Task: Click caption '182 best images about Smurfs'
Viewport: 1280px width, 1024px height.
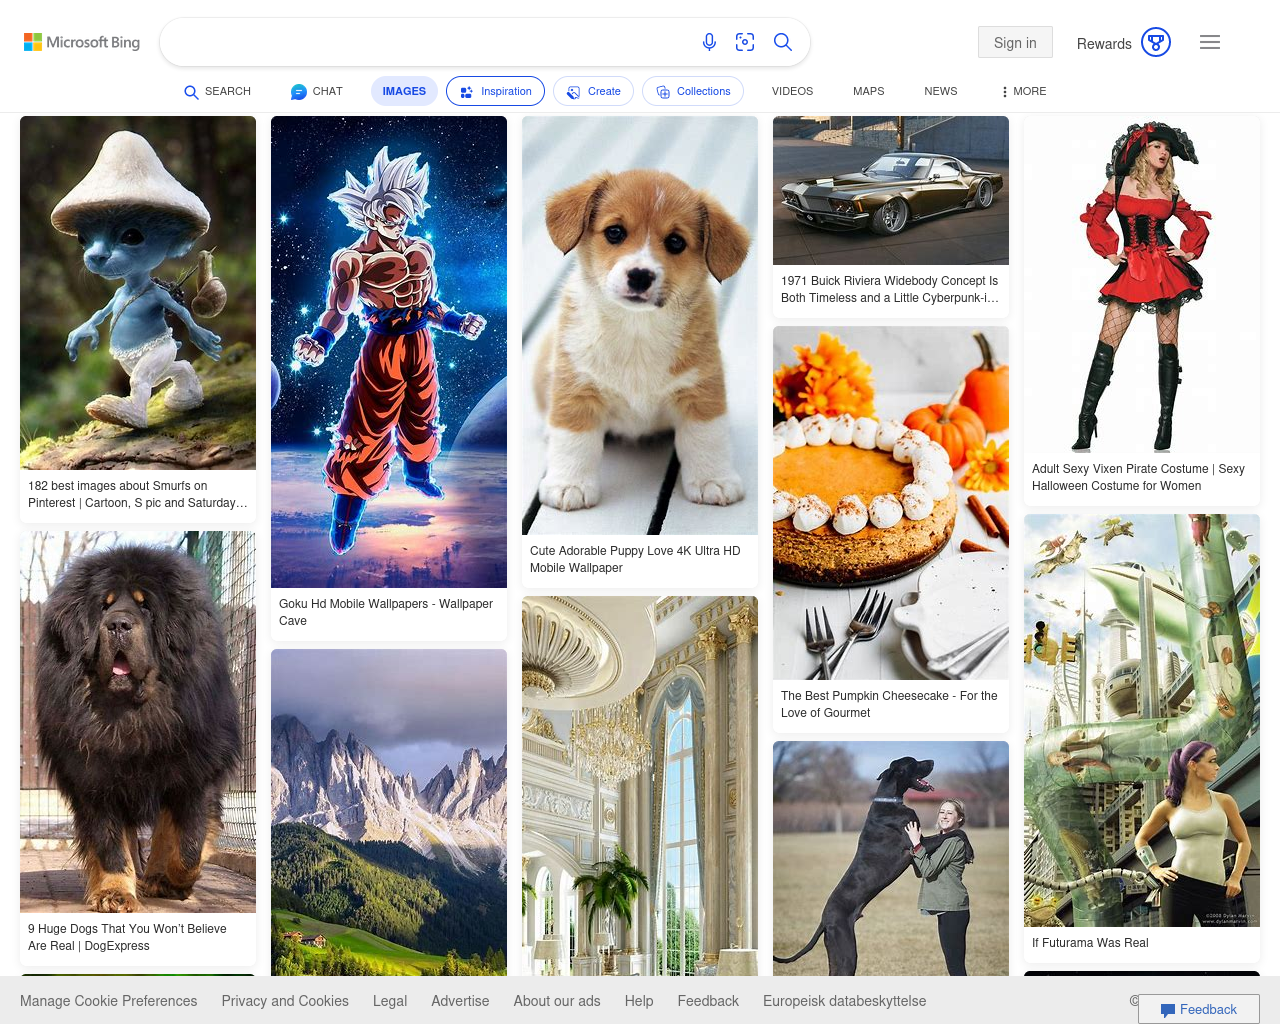Action: [x=138, y=494]
